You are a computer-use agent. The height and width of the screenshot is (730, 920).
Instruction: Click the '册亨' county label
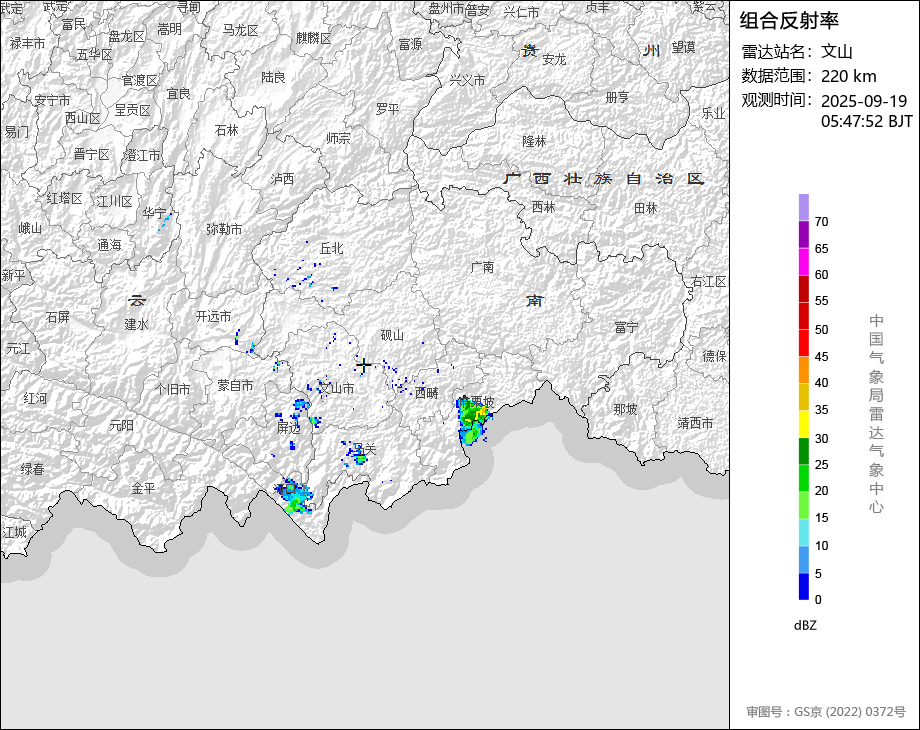(x=617, y=97)
